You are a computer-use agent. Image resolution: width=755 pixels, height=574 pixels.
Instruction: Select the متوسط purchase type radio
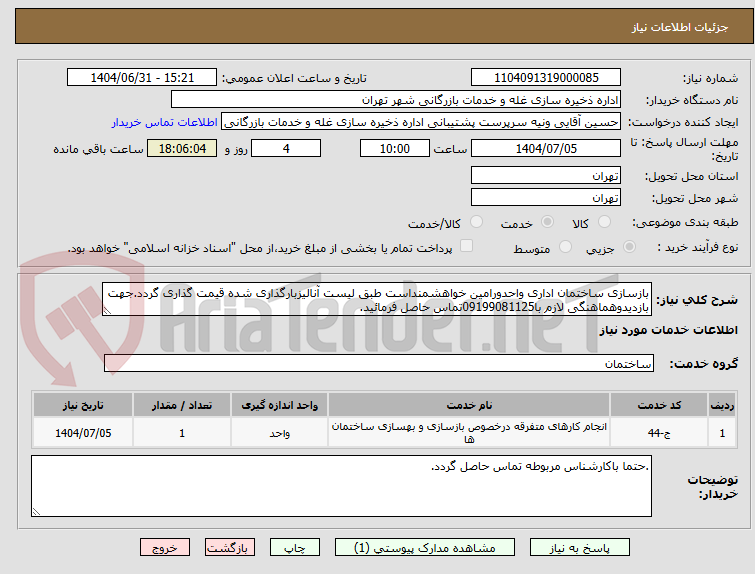[x=565, y=247]
